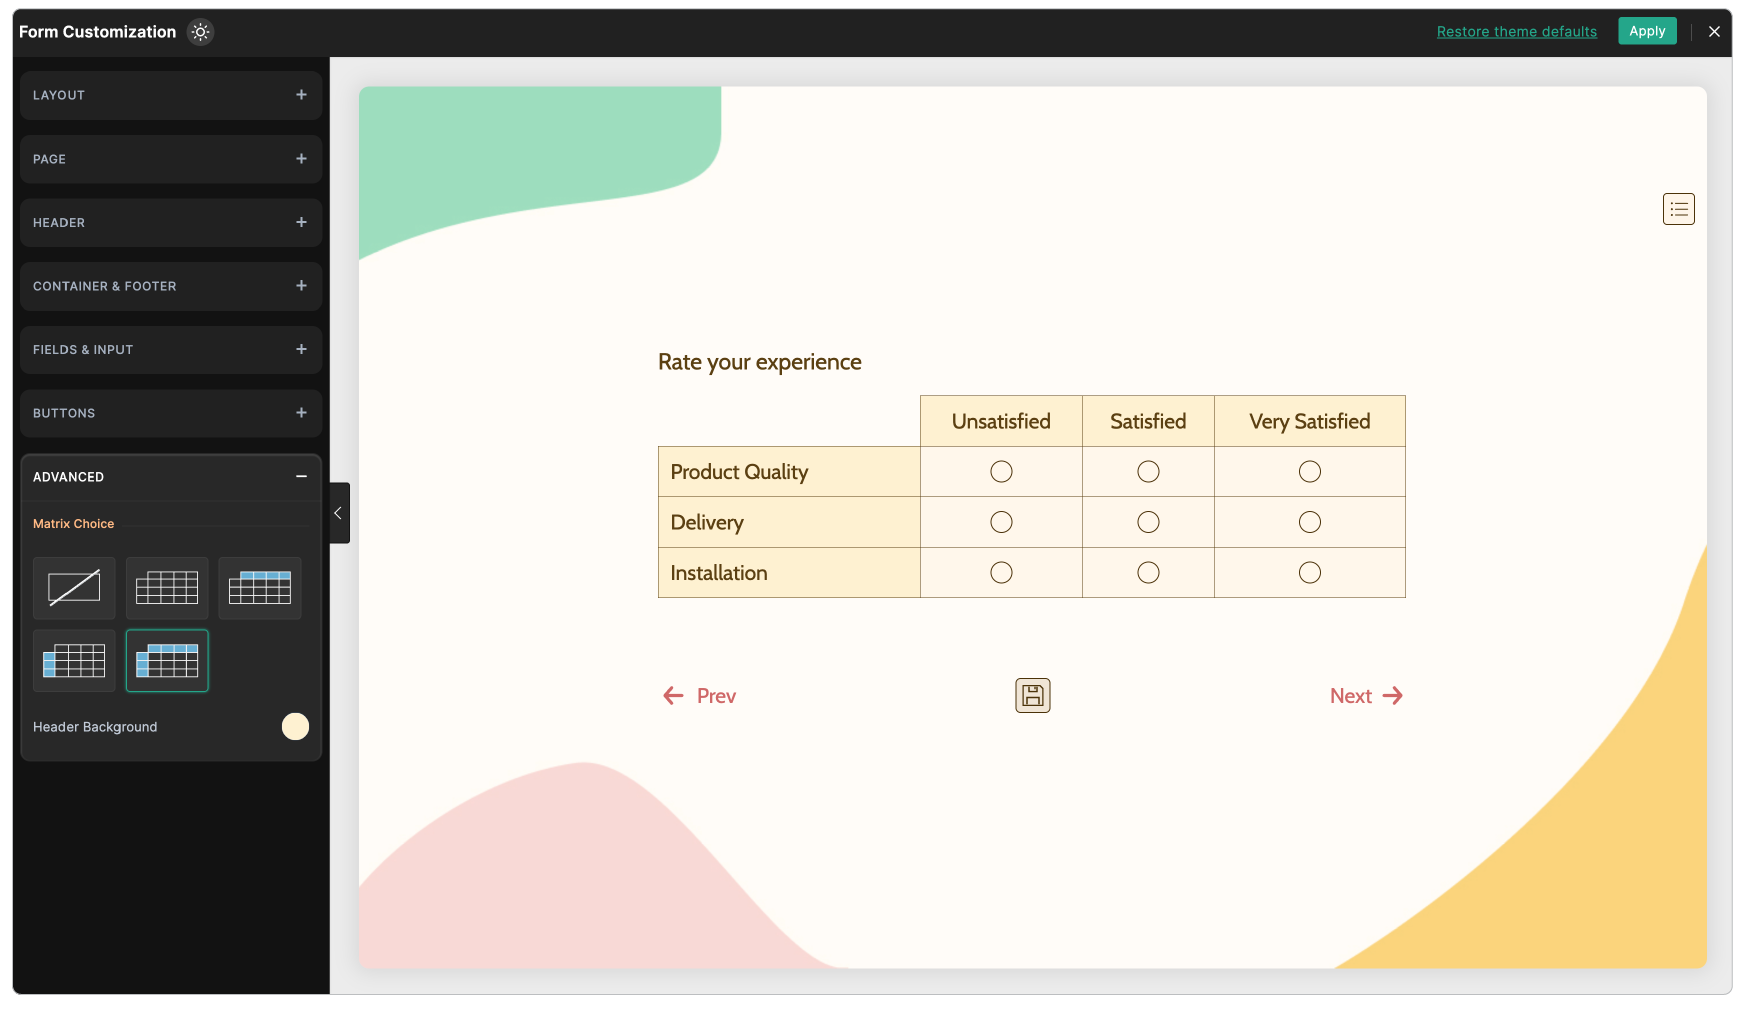Expand the Page section
The image size is (1749, 1013).
point(171,159)
